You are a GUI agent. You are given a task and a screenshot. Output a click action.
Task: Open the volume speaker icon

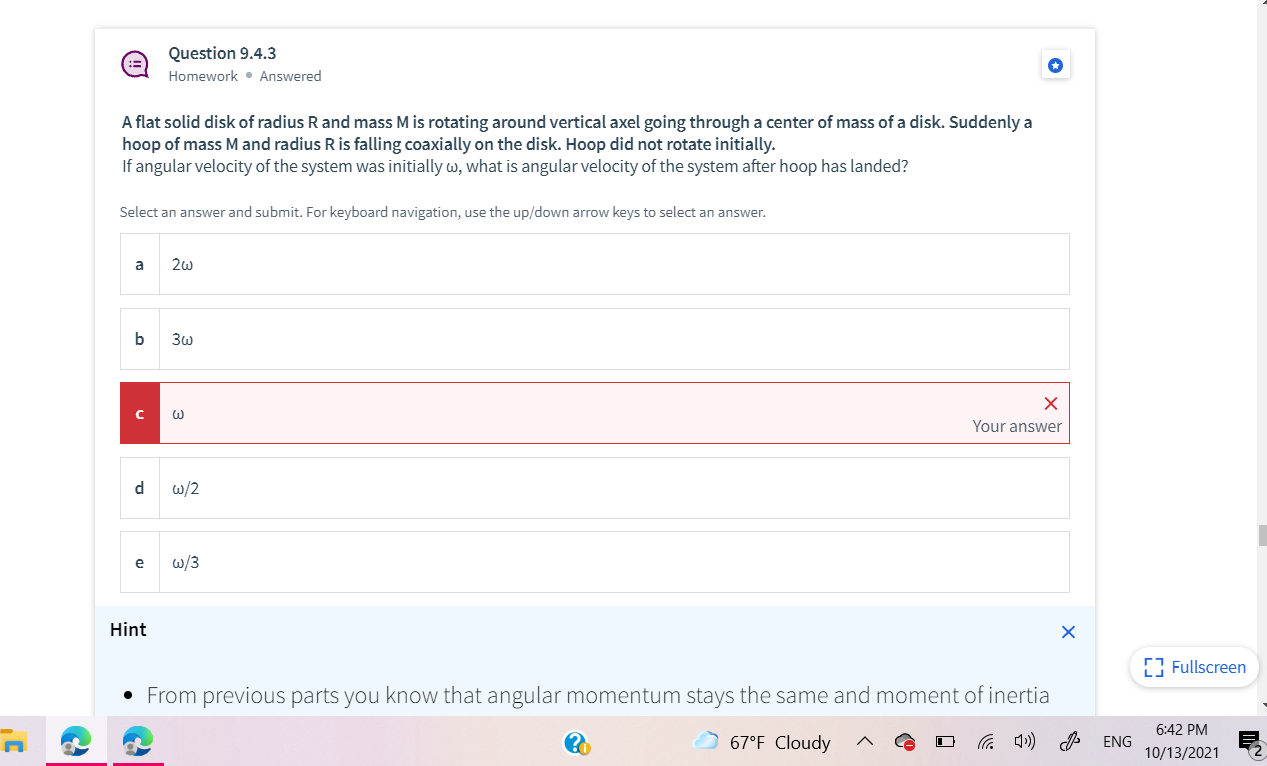1024,742
